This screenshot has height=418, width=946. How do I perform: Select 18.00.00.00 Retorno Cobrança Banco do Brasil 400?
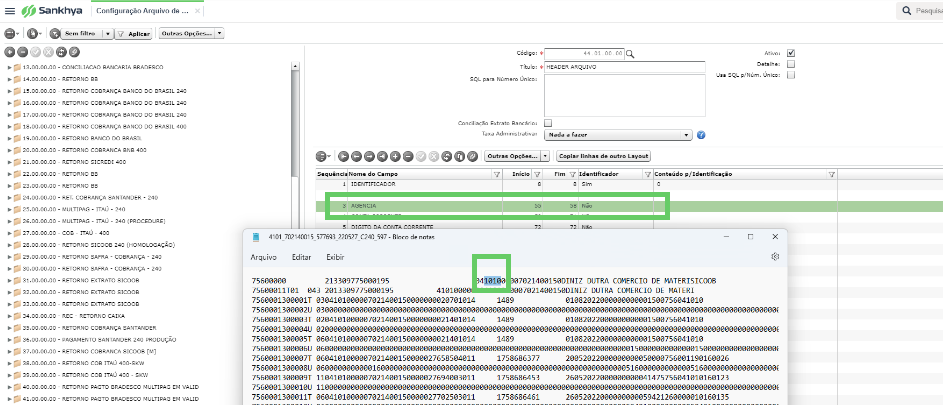[104, 126]
